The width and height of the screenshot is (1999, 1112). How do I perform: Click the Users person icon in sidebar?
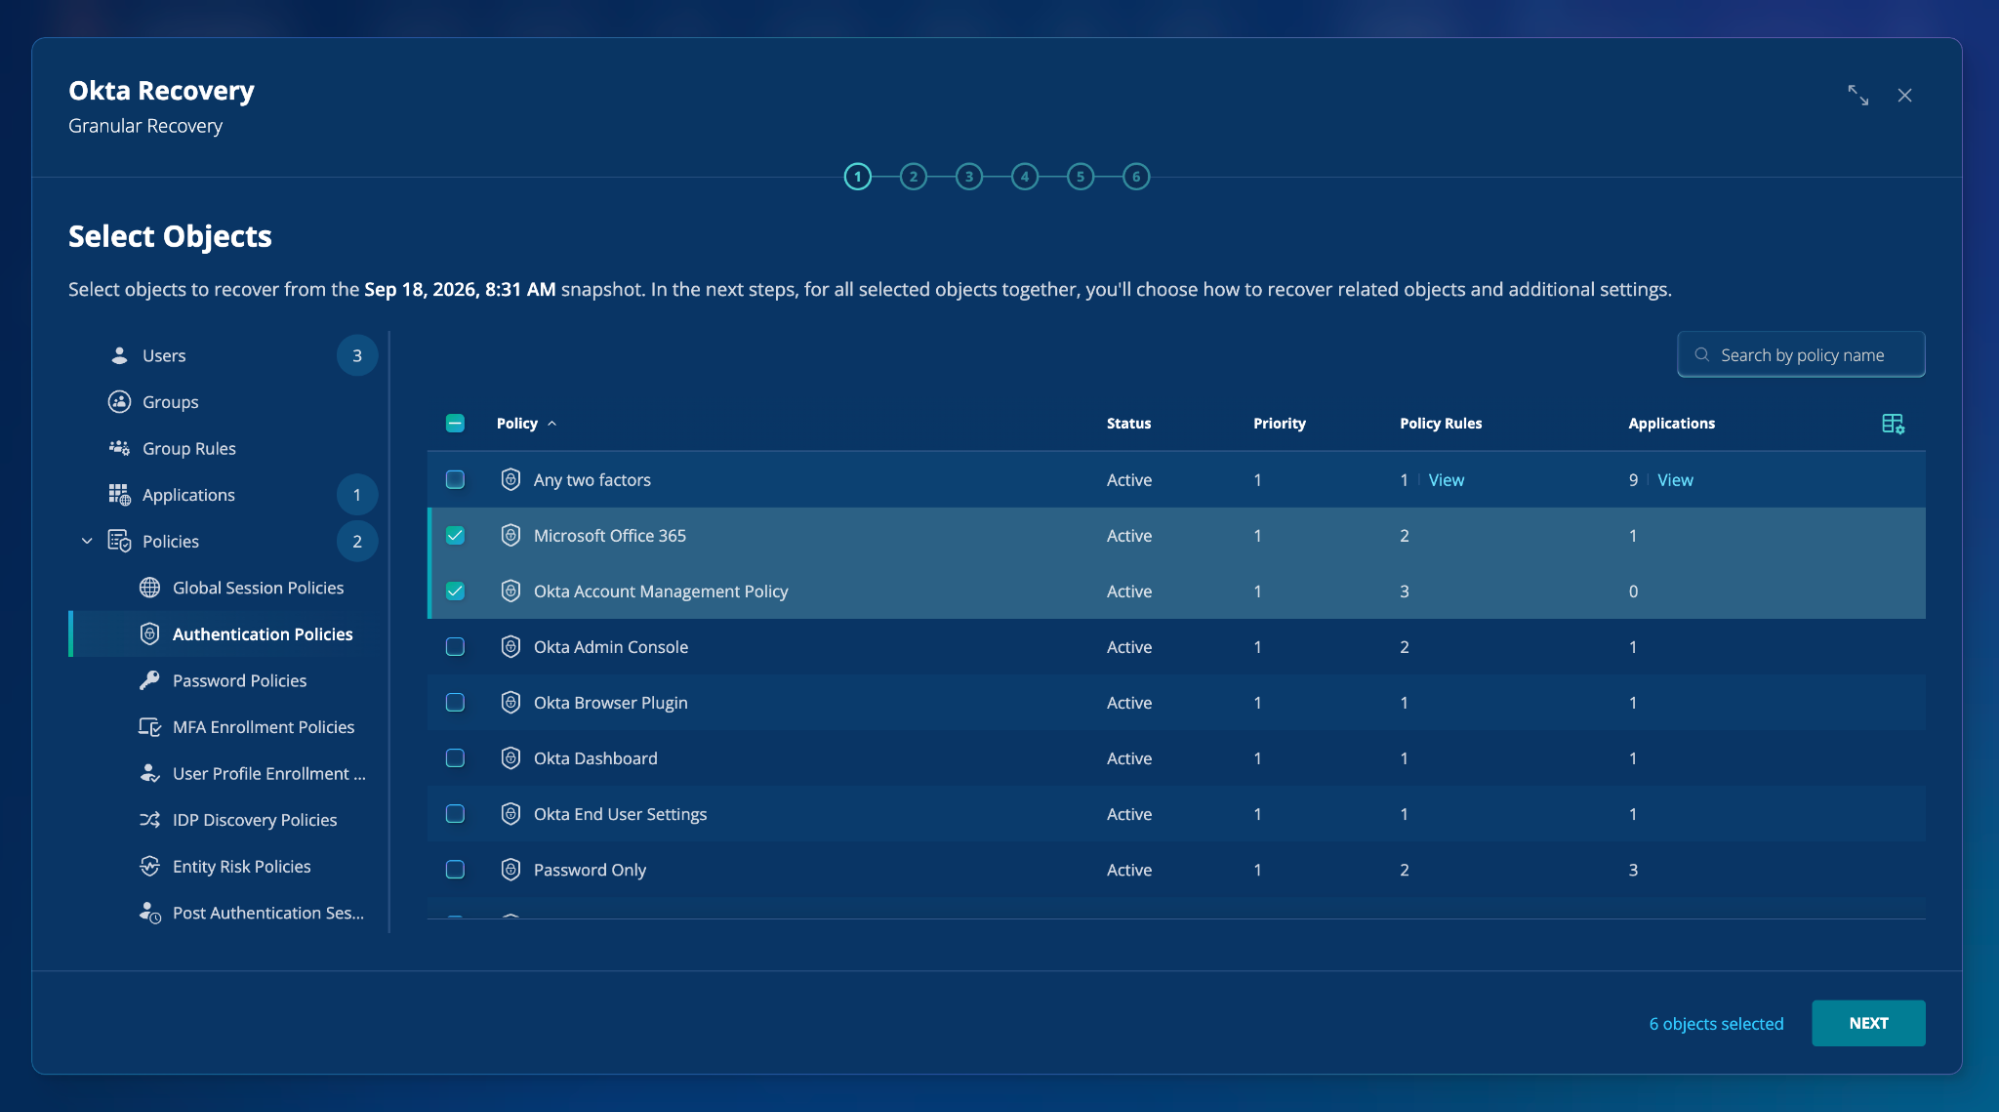click(119, 355)
